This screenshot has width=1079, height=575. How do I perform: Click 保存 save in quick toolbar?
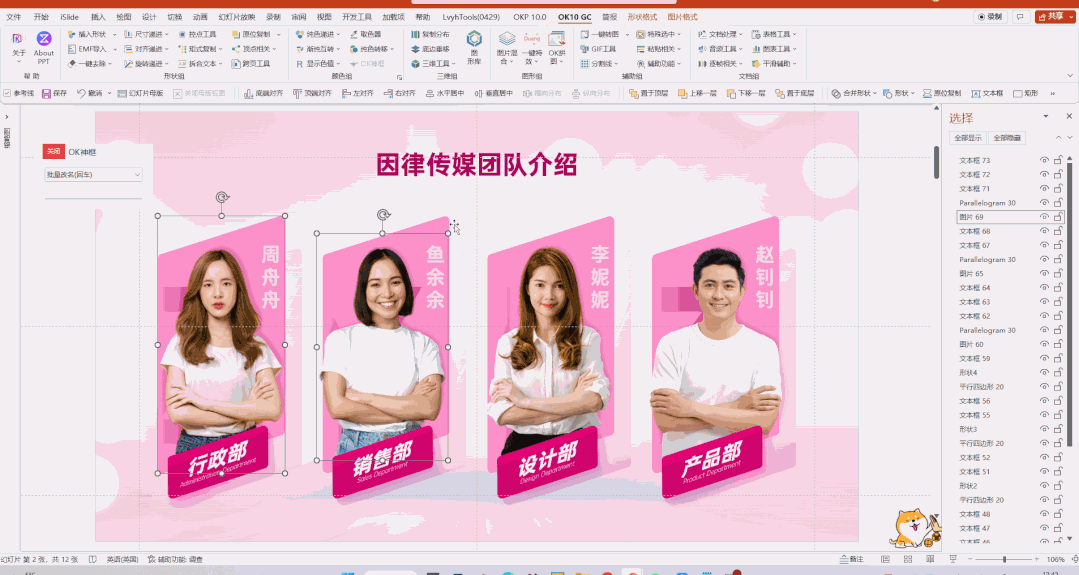coord(54,93)
